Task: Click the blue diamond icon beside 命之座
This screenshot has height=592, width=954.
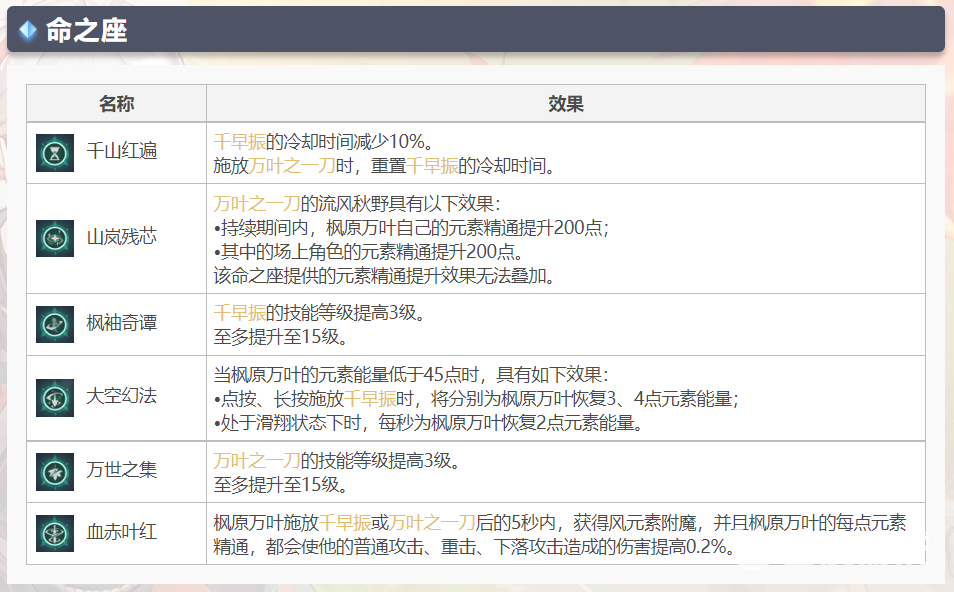Action: (x=28, y=30)
